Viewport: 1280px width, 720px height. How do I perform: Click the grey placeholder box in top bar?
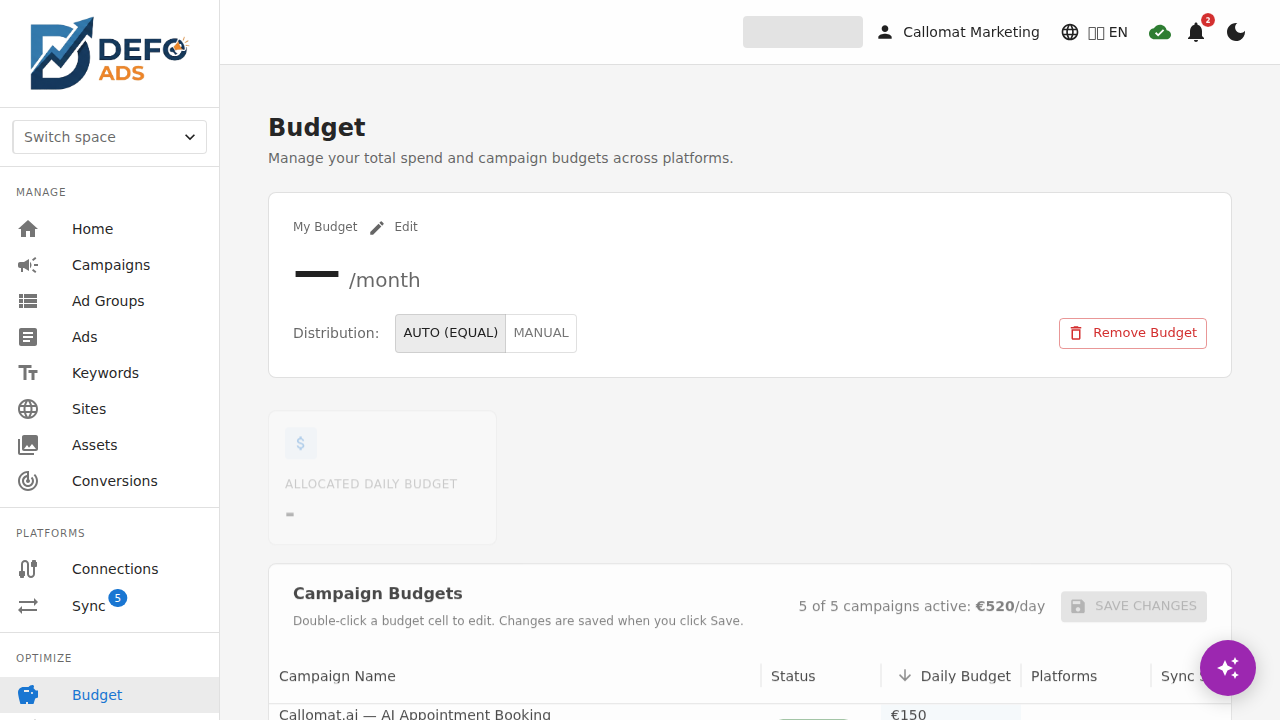(x=803, y=32)
